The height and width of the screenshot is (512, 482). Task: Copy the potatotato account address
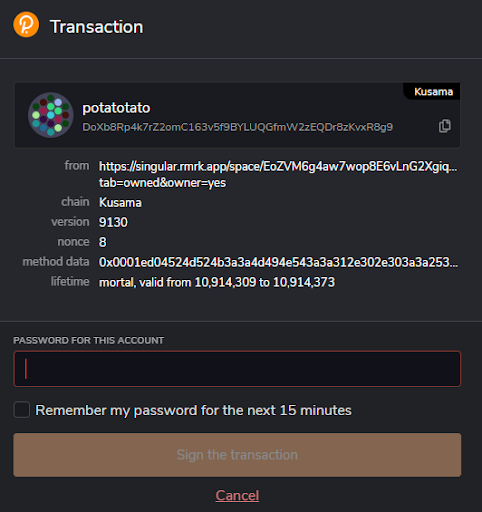tap(444, 126)
